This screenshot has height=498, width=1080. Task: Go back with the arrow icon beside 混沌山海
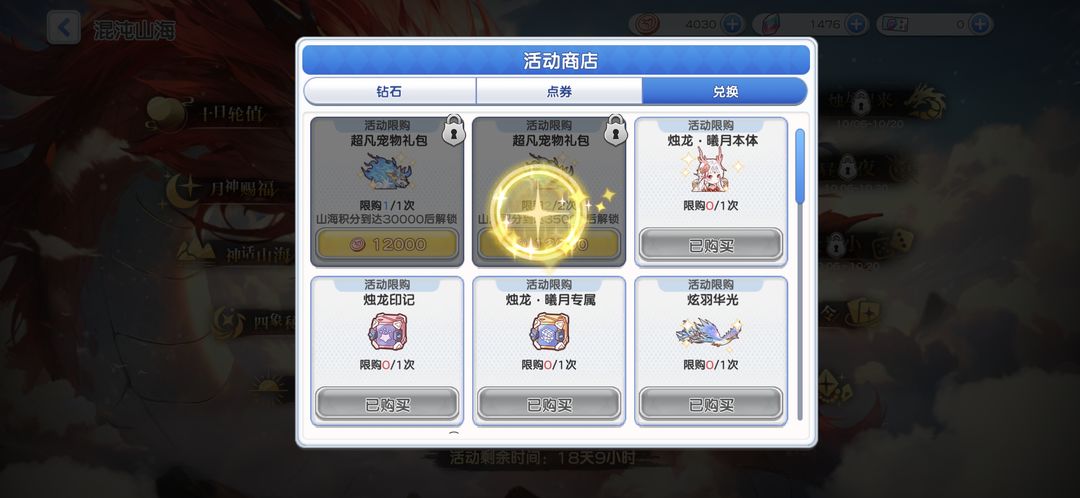(63, 28)
